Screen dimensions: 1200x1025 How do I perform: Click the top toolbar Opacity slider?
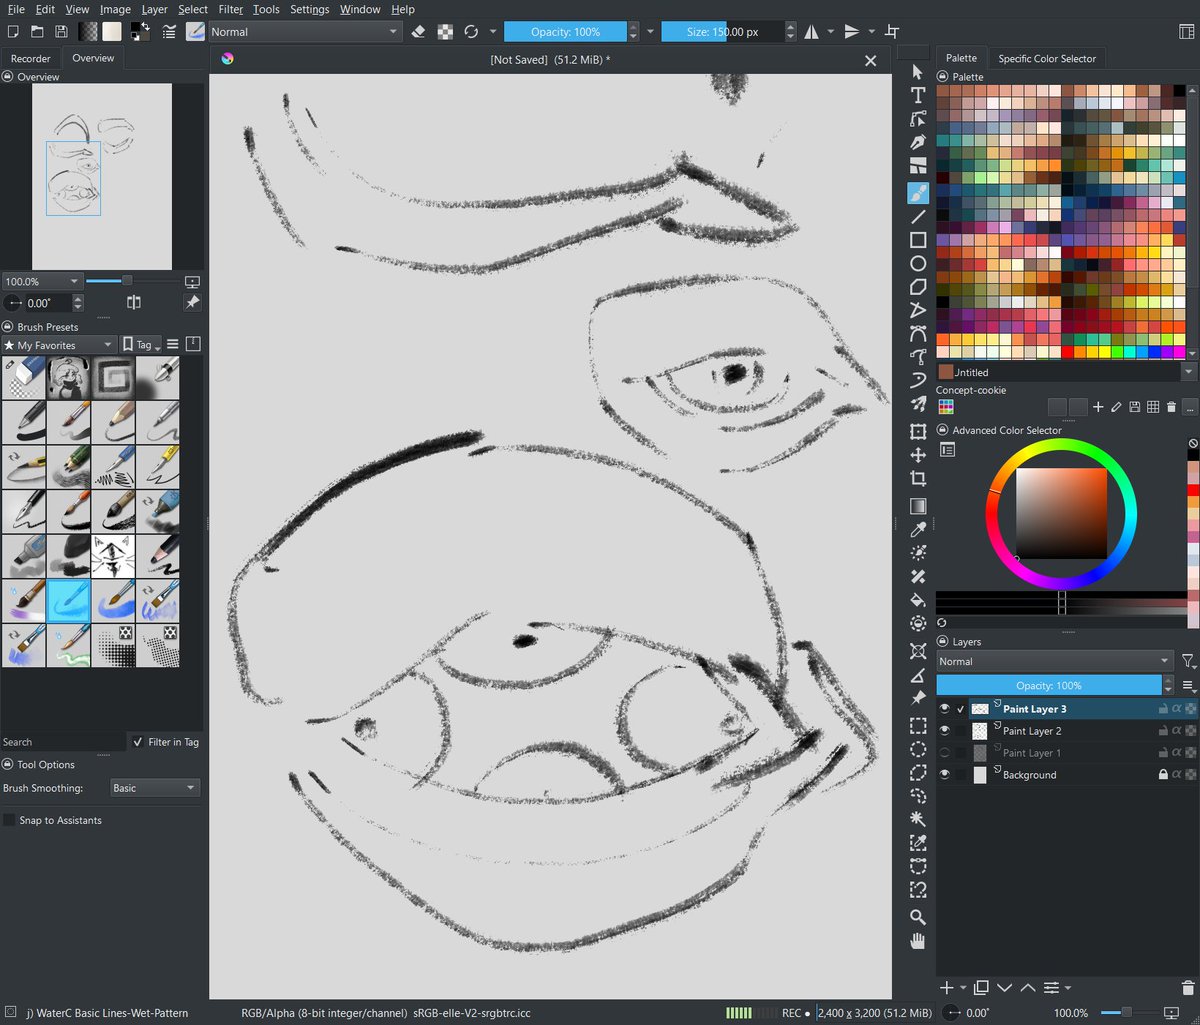tap(565, 32)
